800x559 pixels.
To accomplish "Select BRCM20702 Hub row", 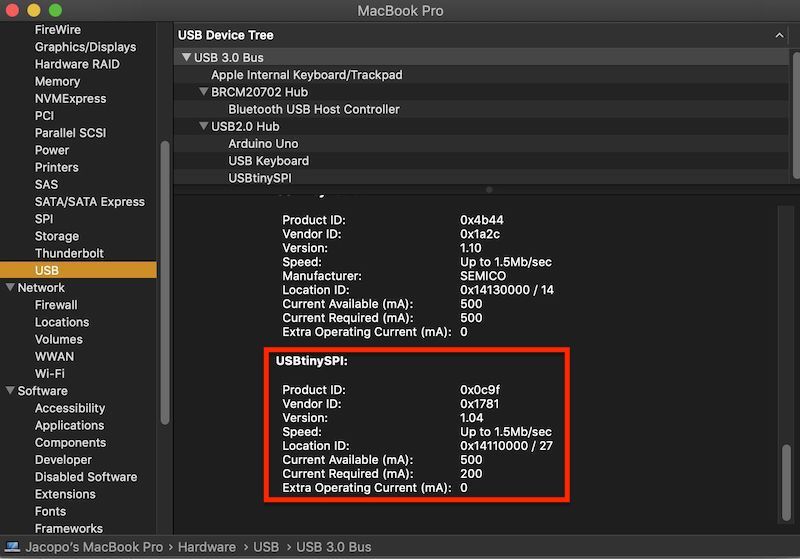I will (x=482, y=92).
